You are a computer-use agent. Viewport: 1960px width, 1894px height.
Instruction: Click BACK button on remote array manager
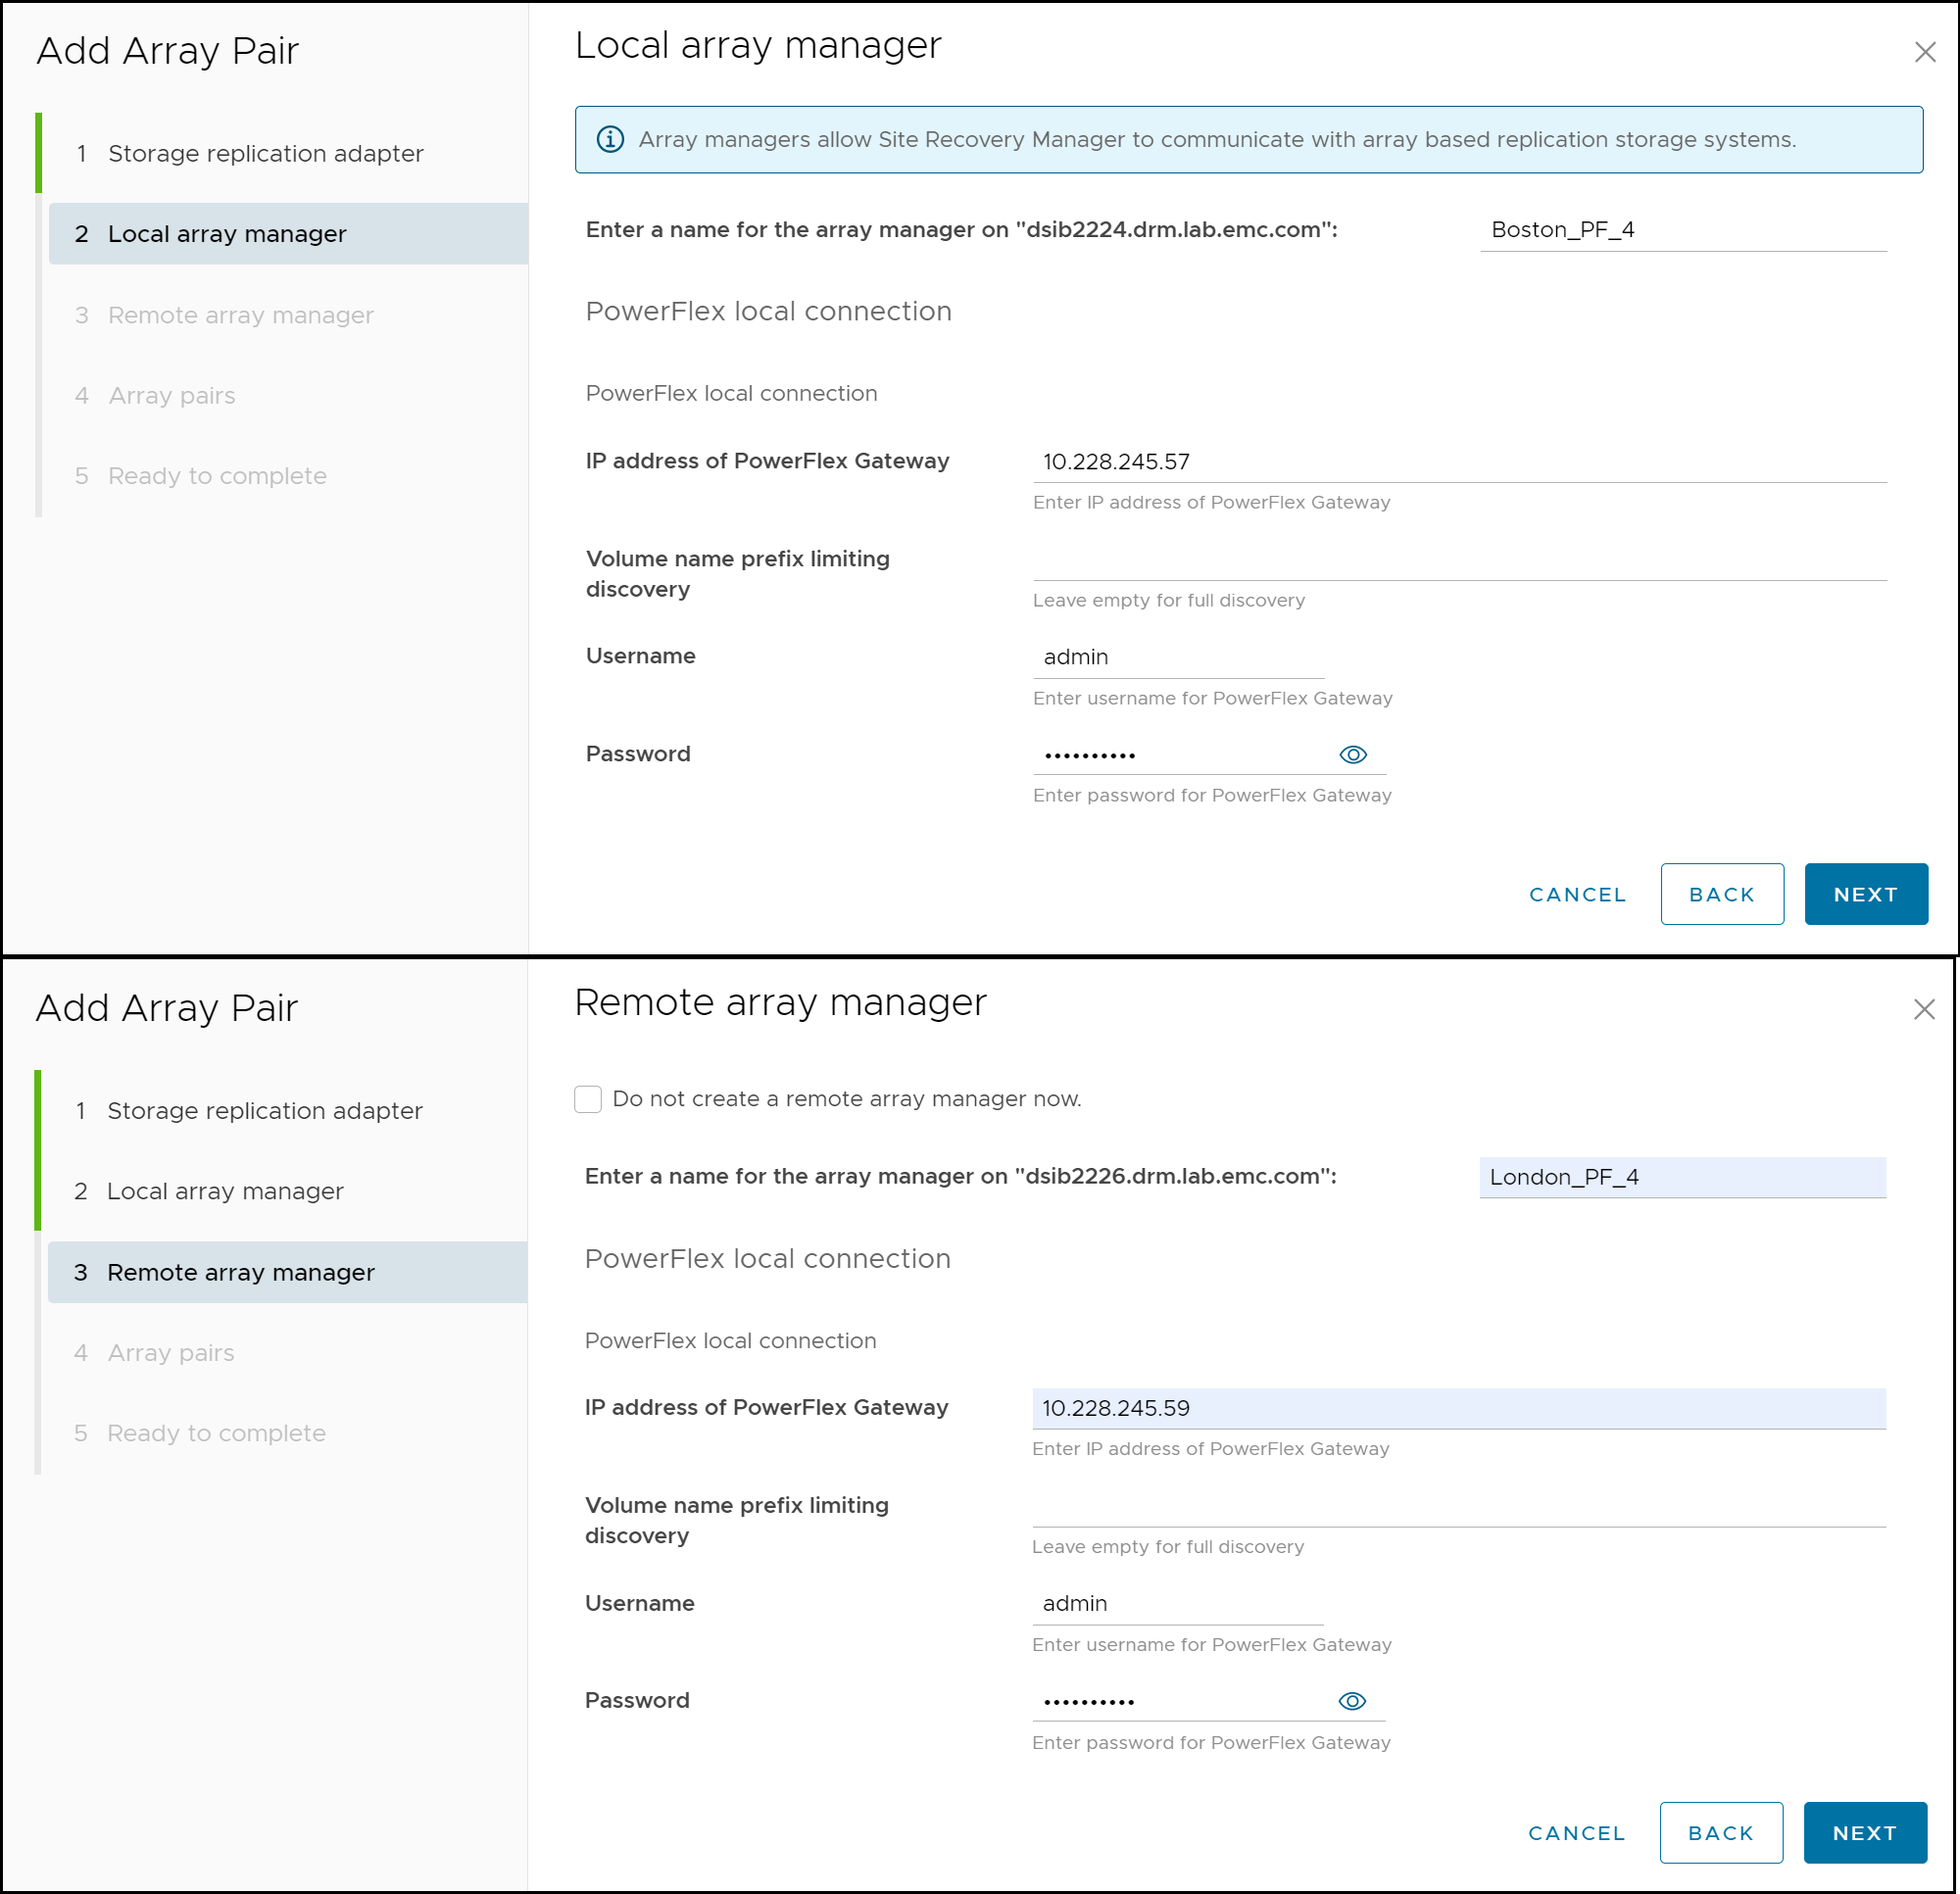click(x=1720, y=1838)
